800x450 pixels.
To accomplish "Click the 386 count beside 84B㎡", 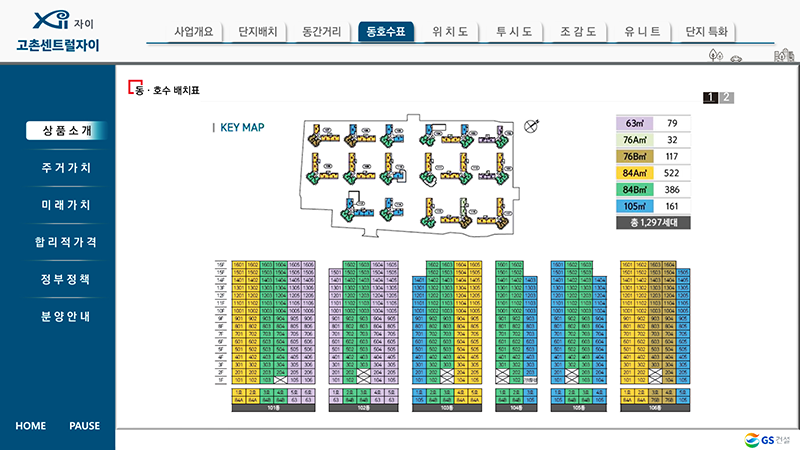I will 672,190.
